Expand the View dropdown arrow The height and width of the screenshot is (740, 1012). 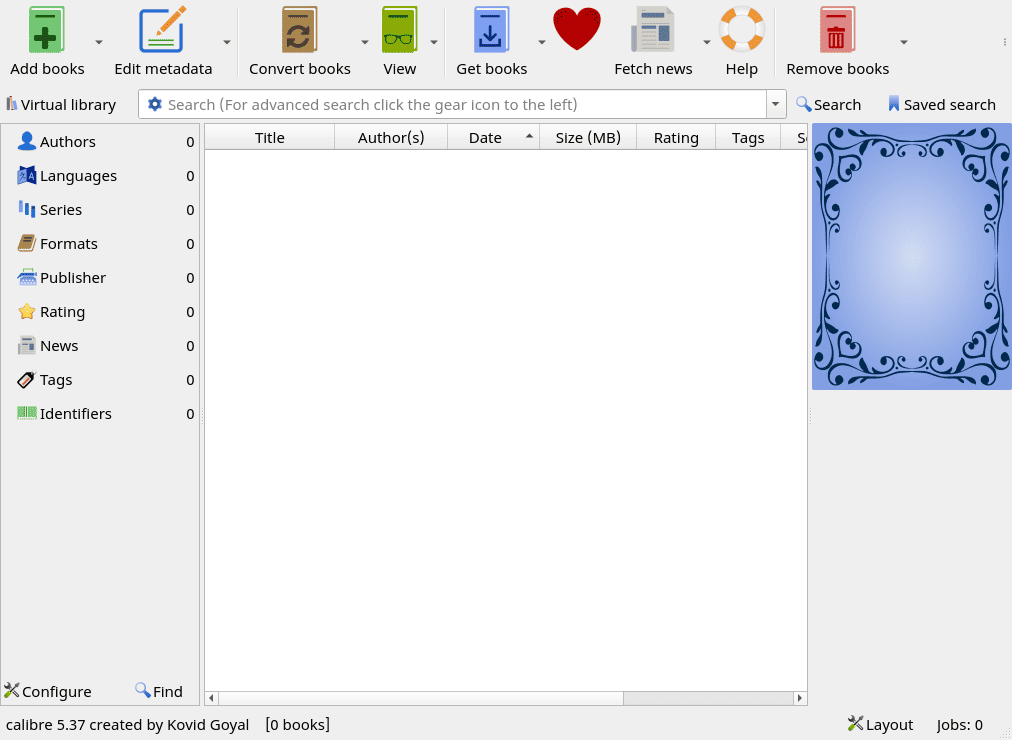pyautogui.click(x=434, y=42)
